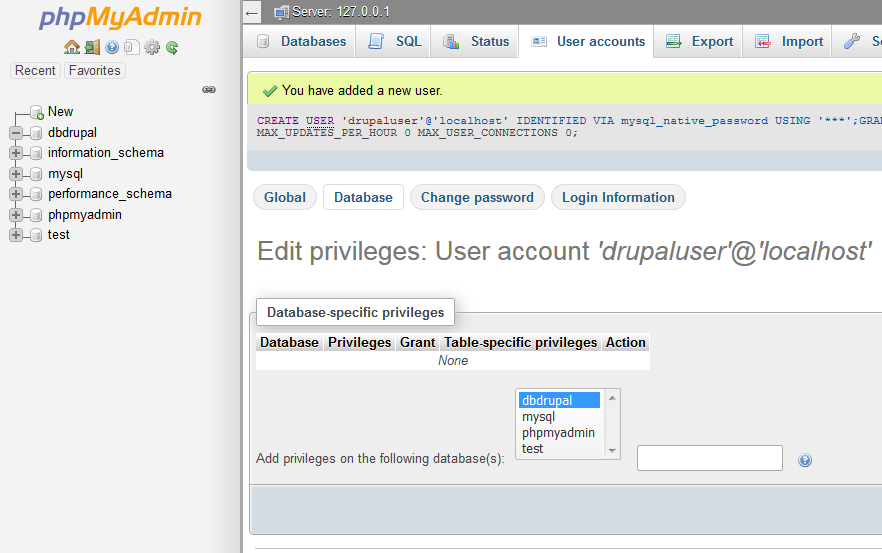Open the SQL tab

tap(393, 41)
